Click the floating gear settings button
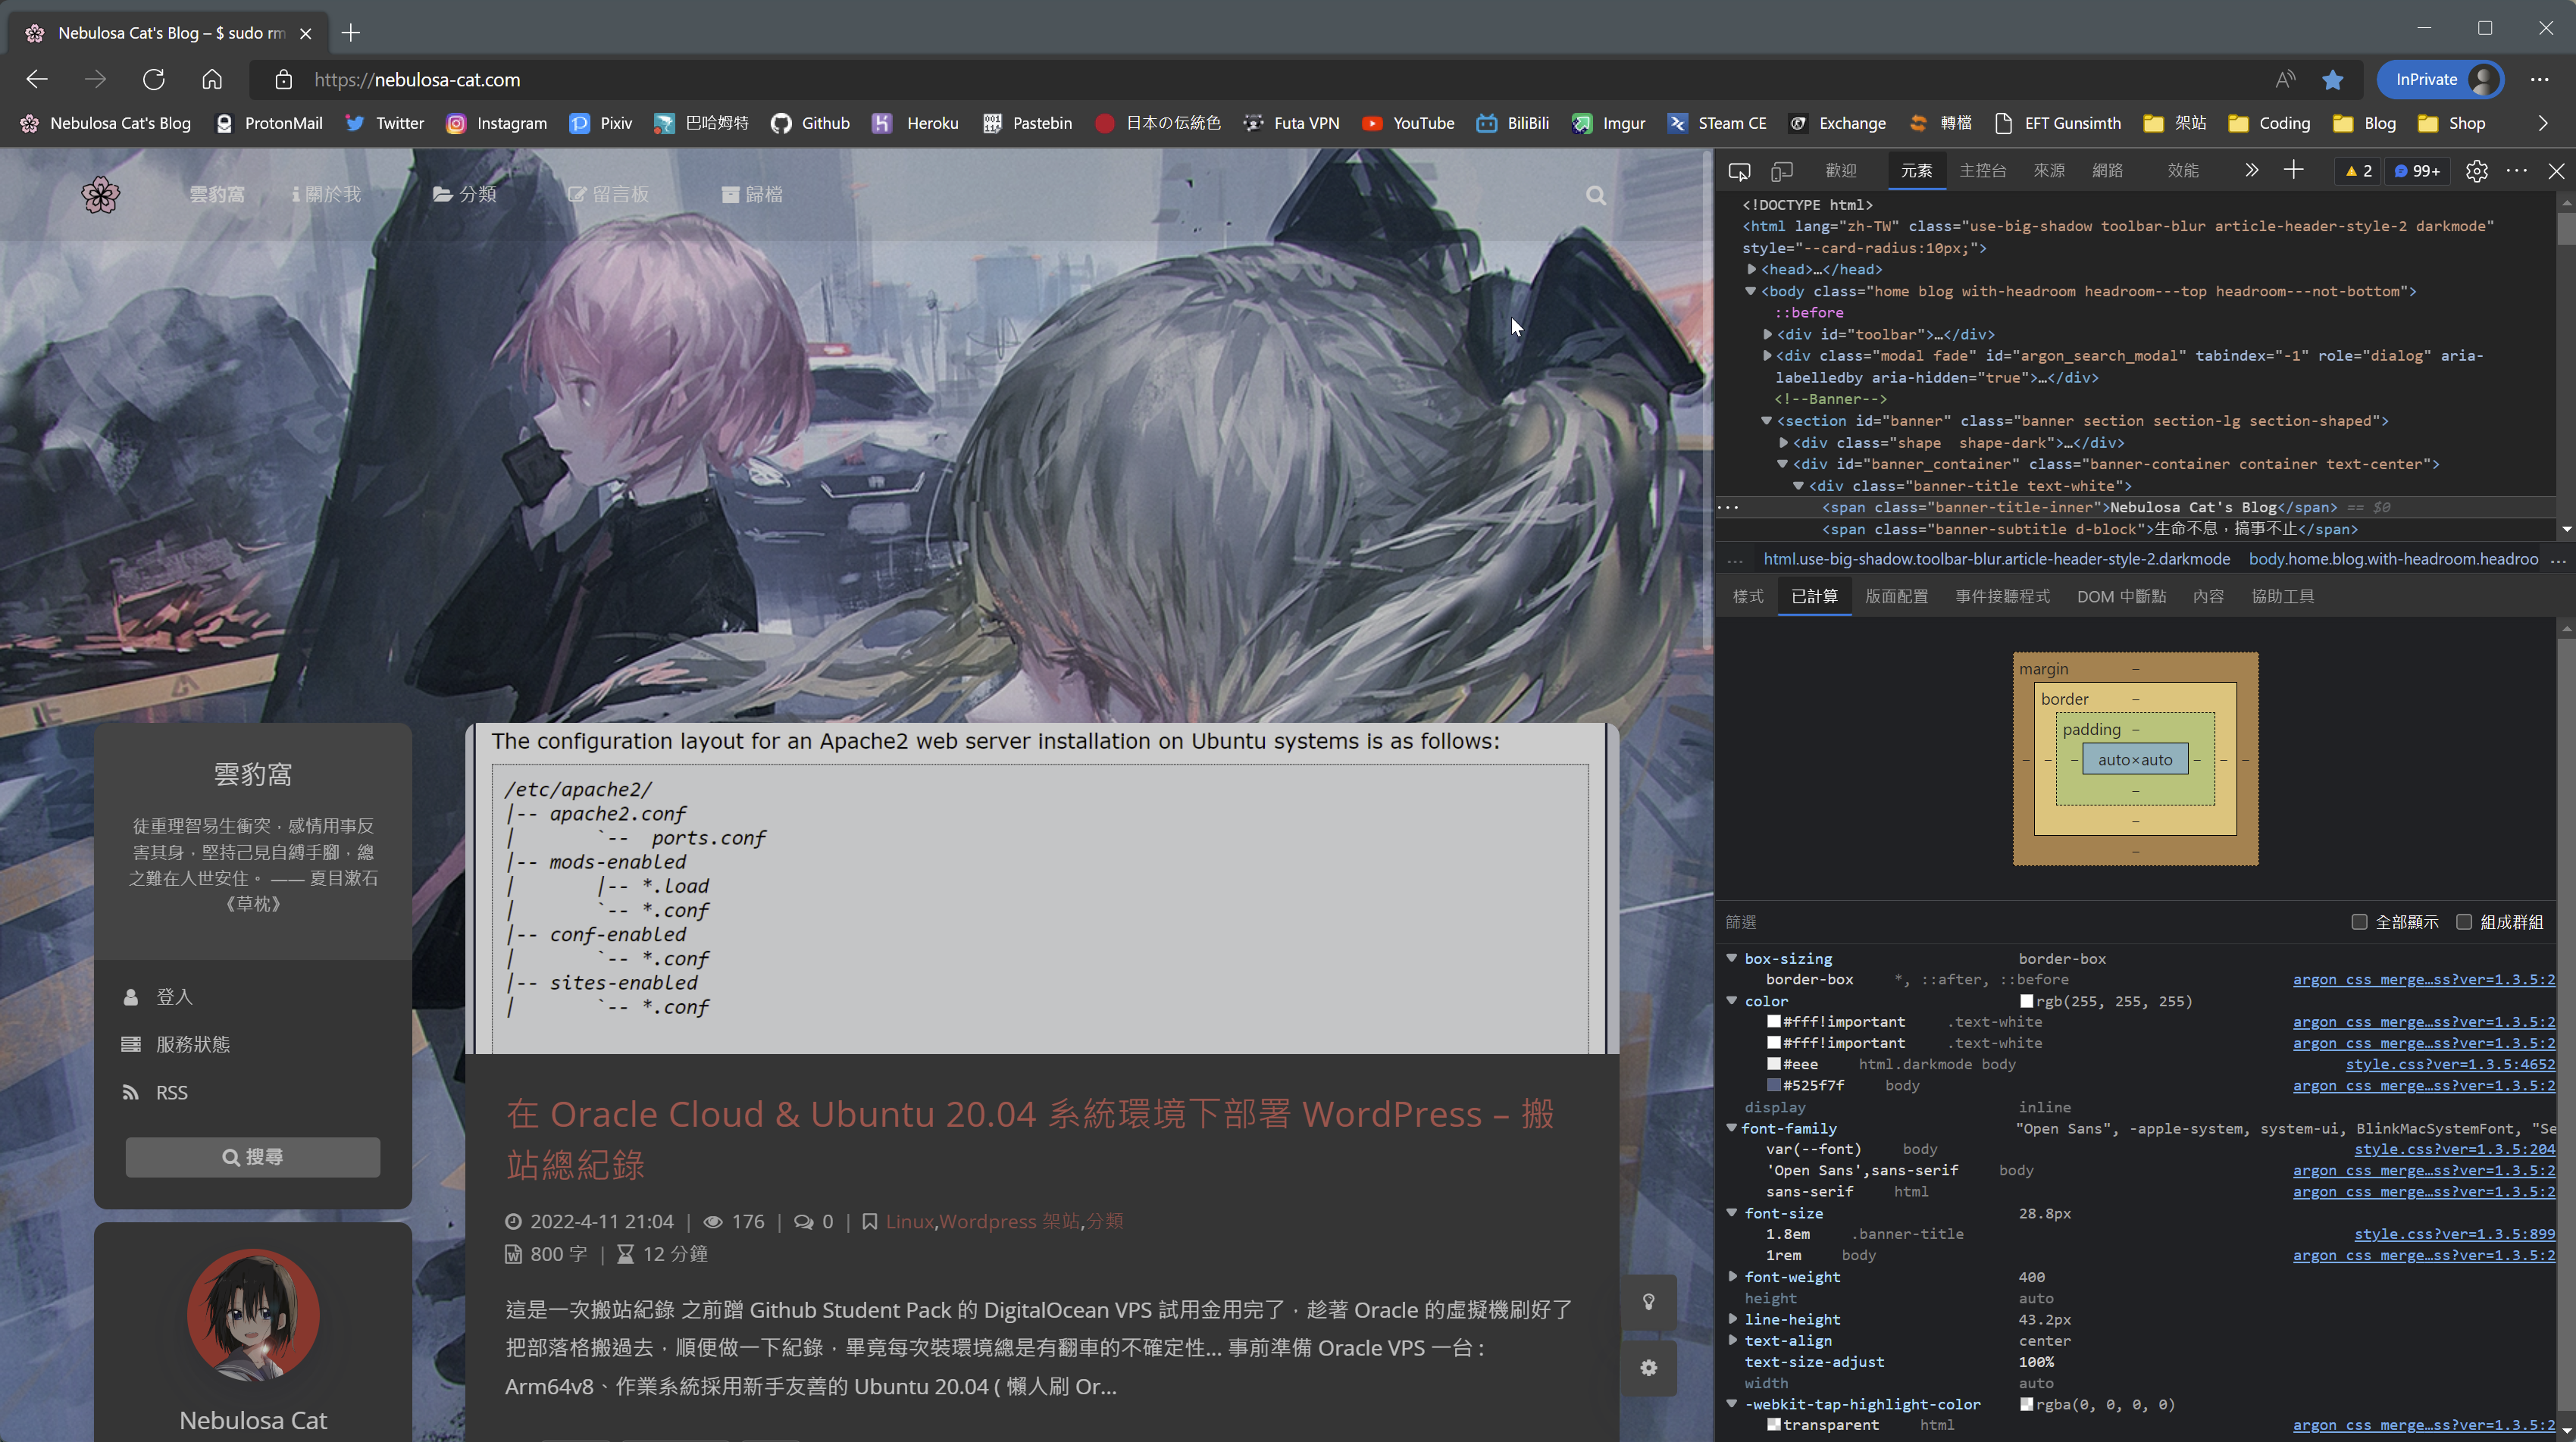 point(1649,1368)
